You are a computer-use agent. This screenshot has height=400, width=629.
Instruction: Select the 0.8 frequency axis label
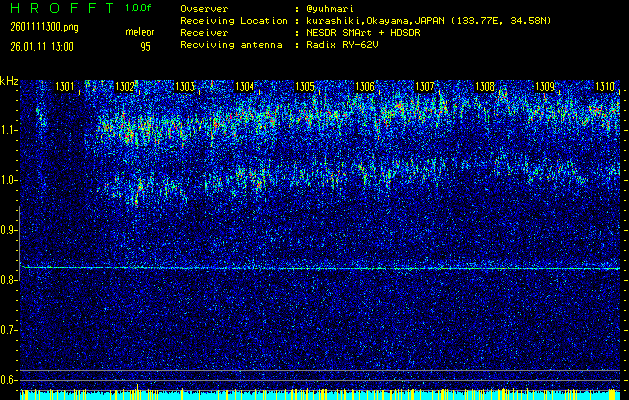click(9, 280)
